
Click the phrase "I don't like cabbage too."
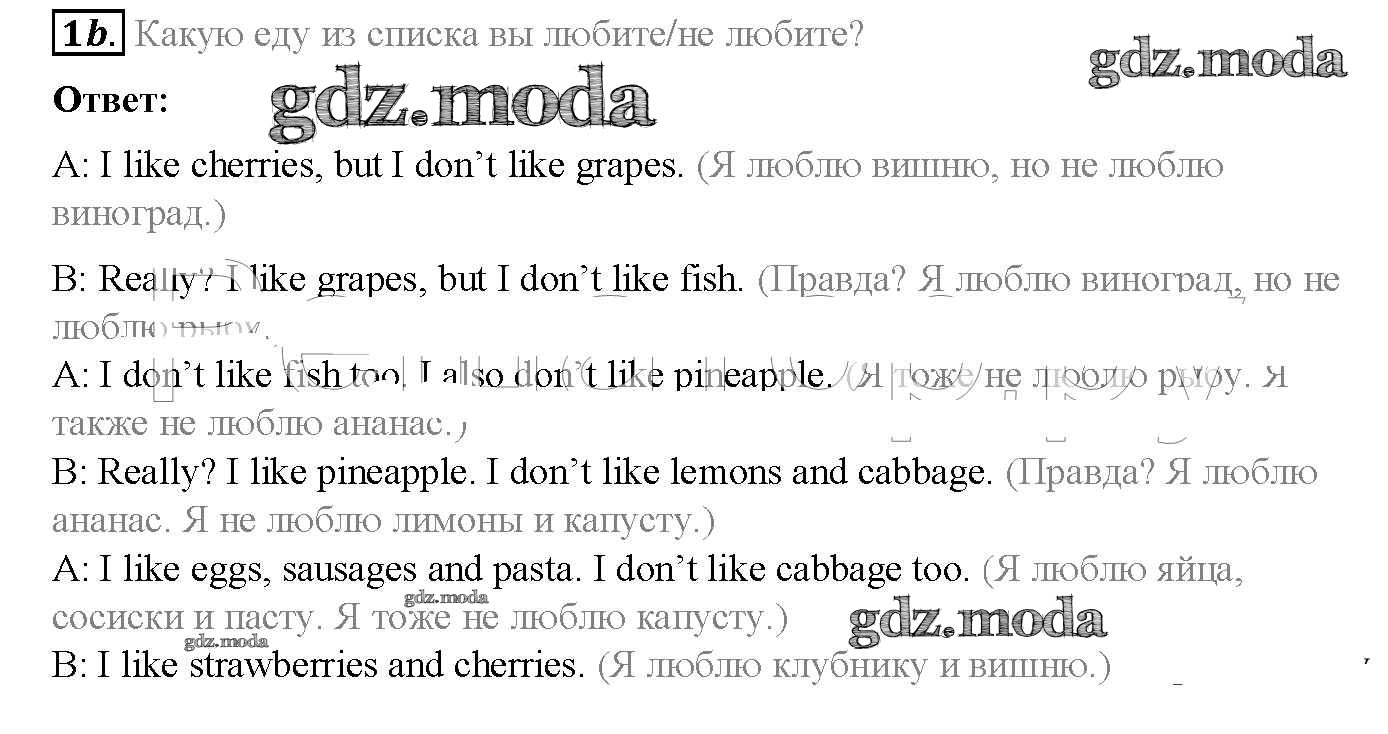[782, 571]
